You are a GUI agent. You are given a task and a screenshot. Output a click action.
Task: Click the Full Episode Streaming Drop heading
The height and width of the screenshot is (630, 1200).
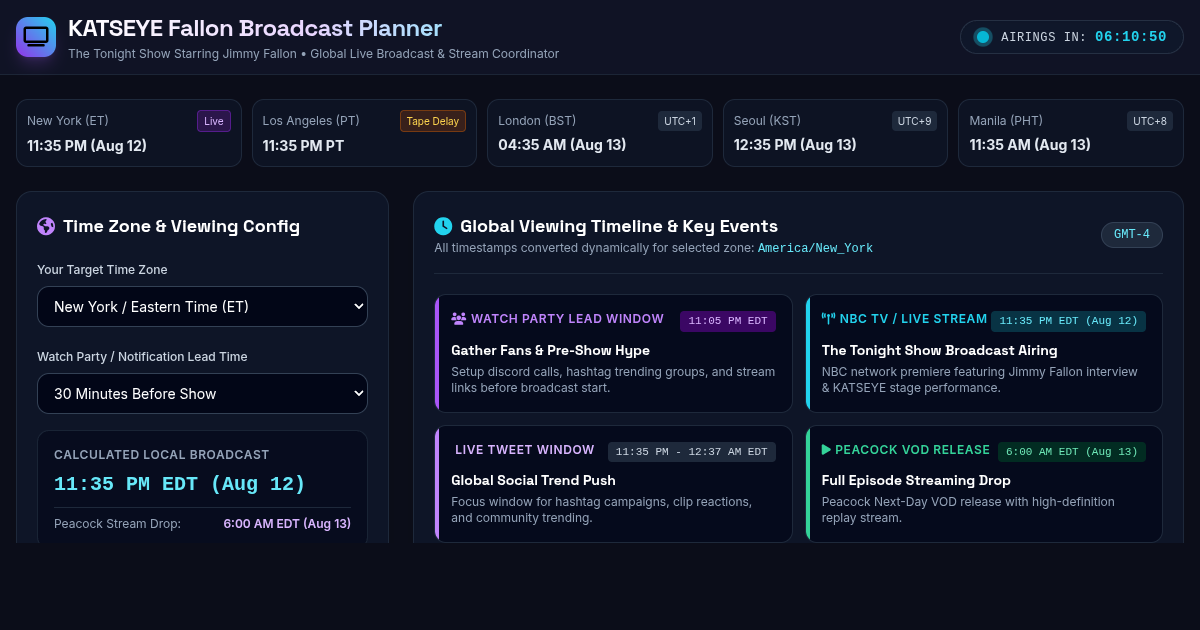[916, 480]
